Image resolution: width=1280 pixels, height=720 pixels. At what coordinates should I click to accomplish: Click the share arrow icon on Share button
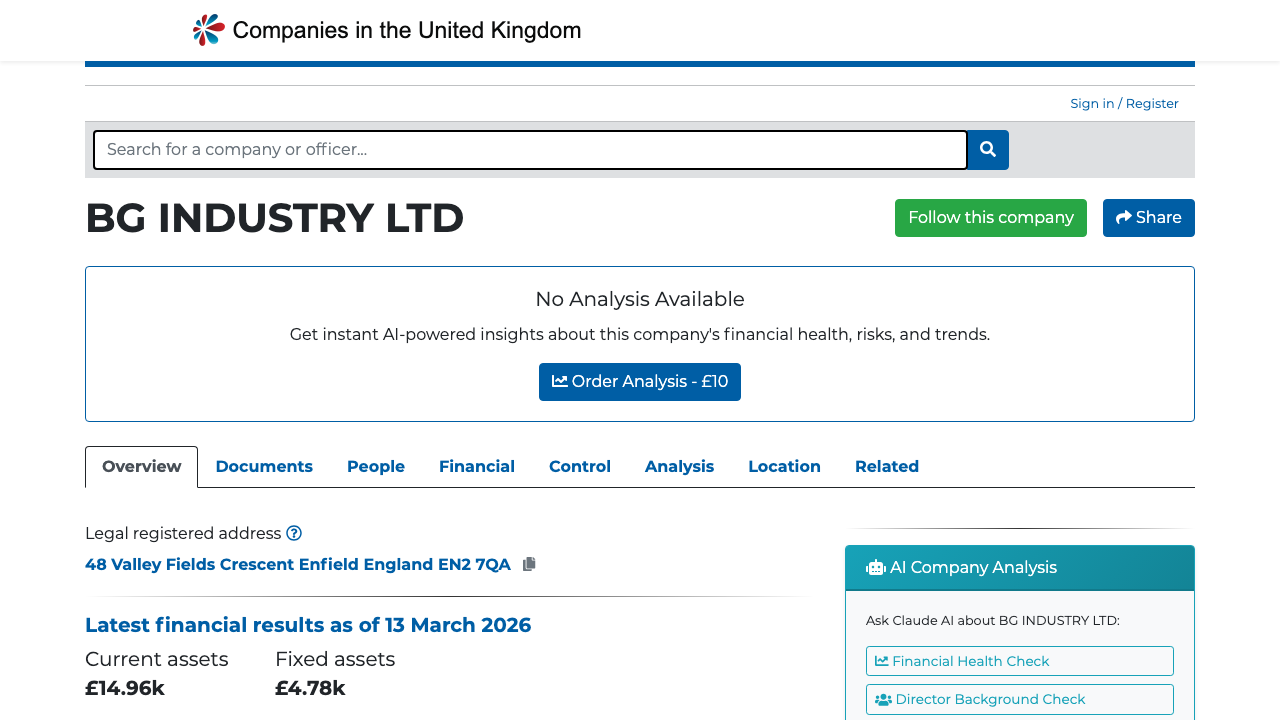pos(1123,217)
